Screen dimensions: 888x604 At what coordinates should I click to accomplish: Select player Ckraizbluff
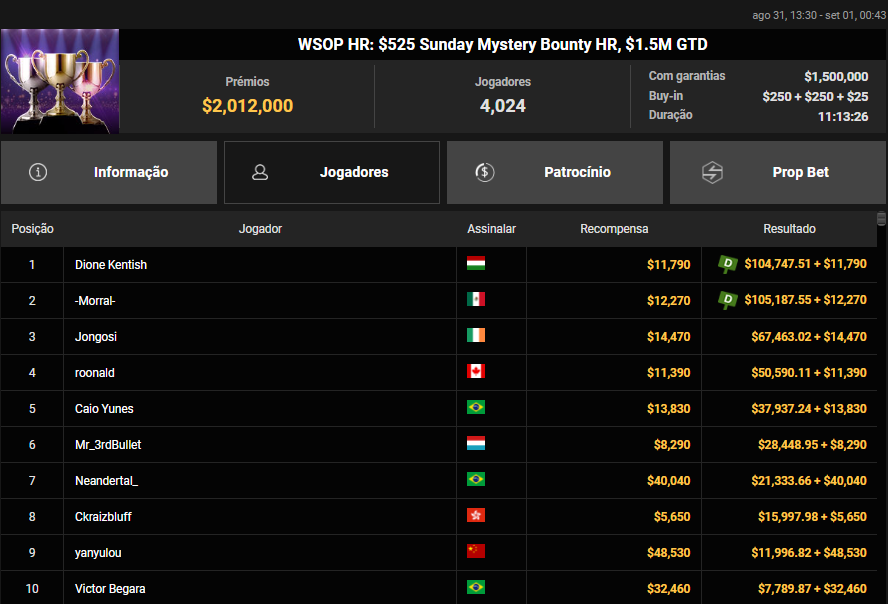click(x=103, y=517)
